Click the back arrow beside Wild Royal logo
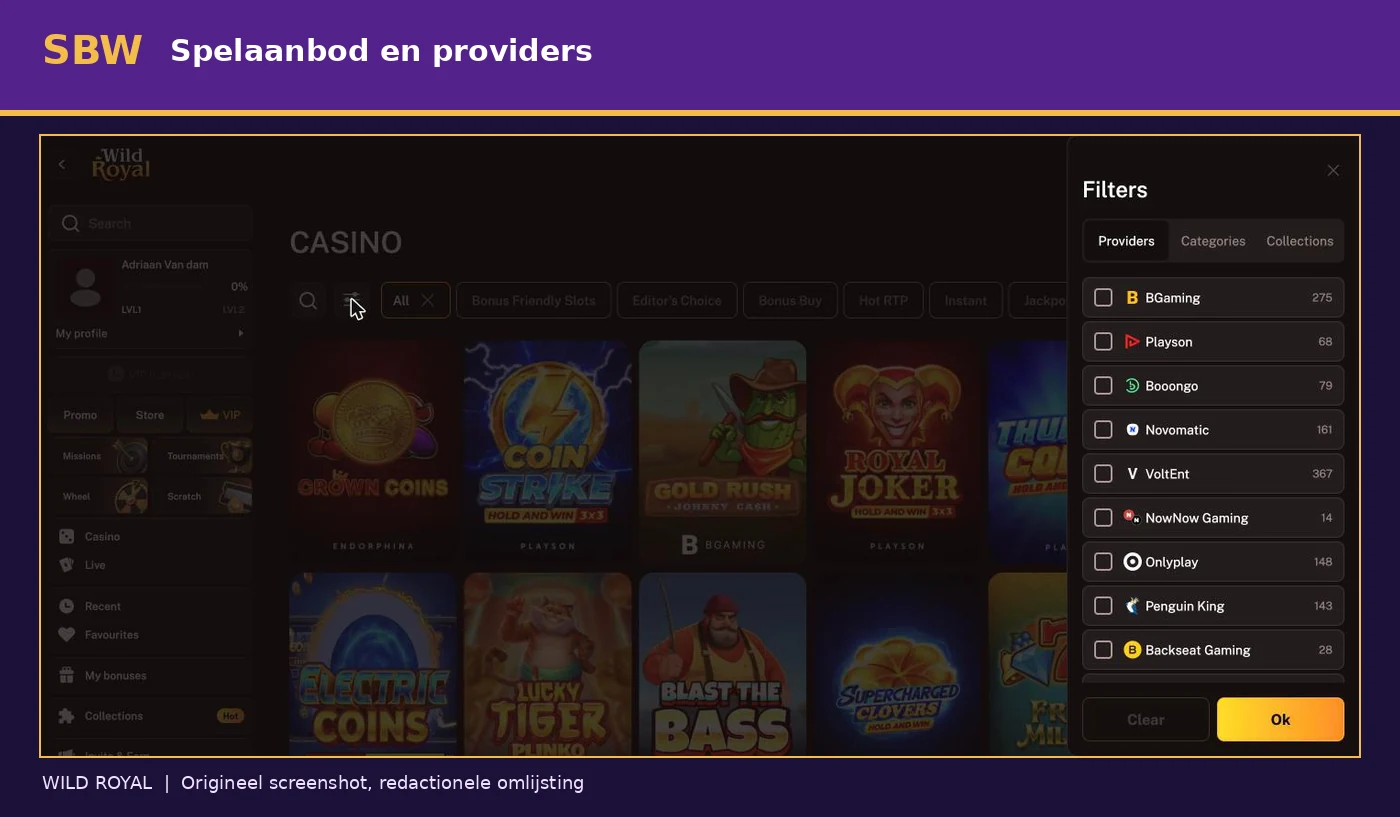 (62, 164)
